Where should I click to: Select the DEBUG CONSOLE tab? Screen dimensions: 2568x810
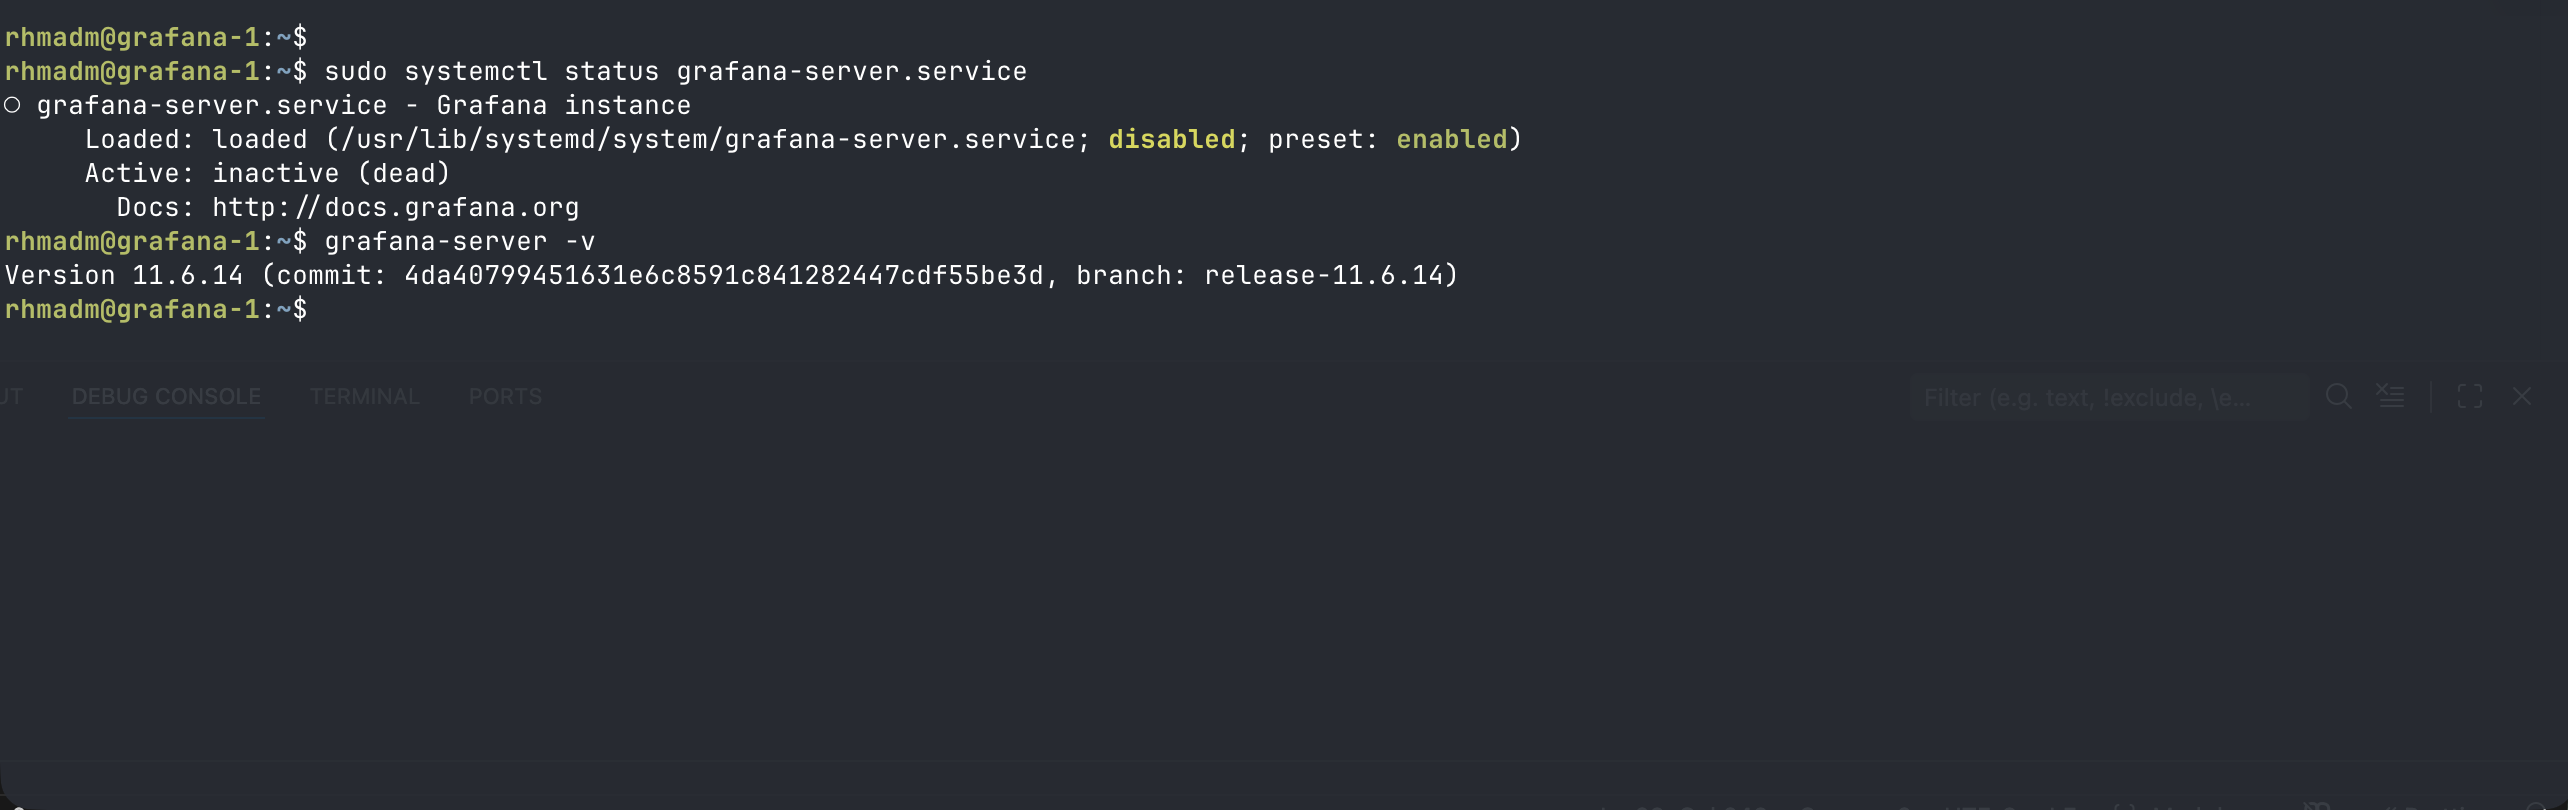point(165,396)
